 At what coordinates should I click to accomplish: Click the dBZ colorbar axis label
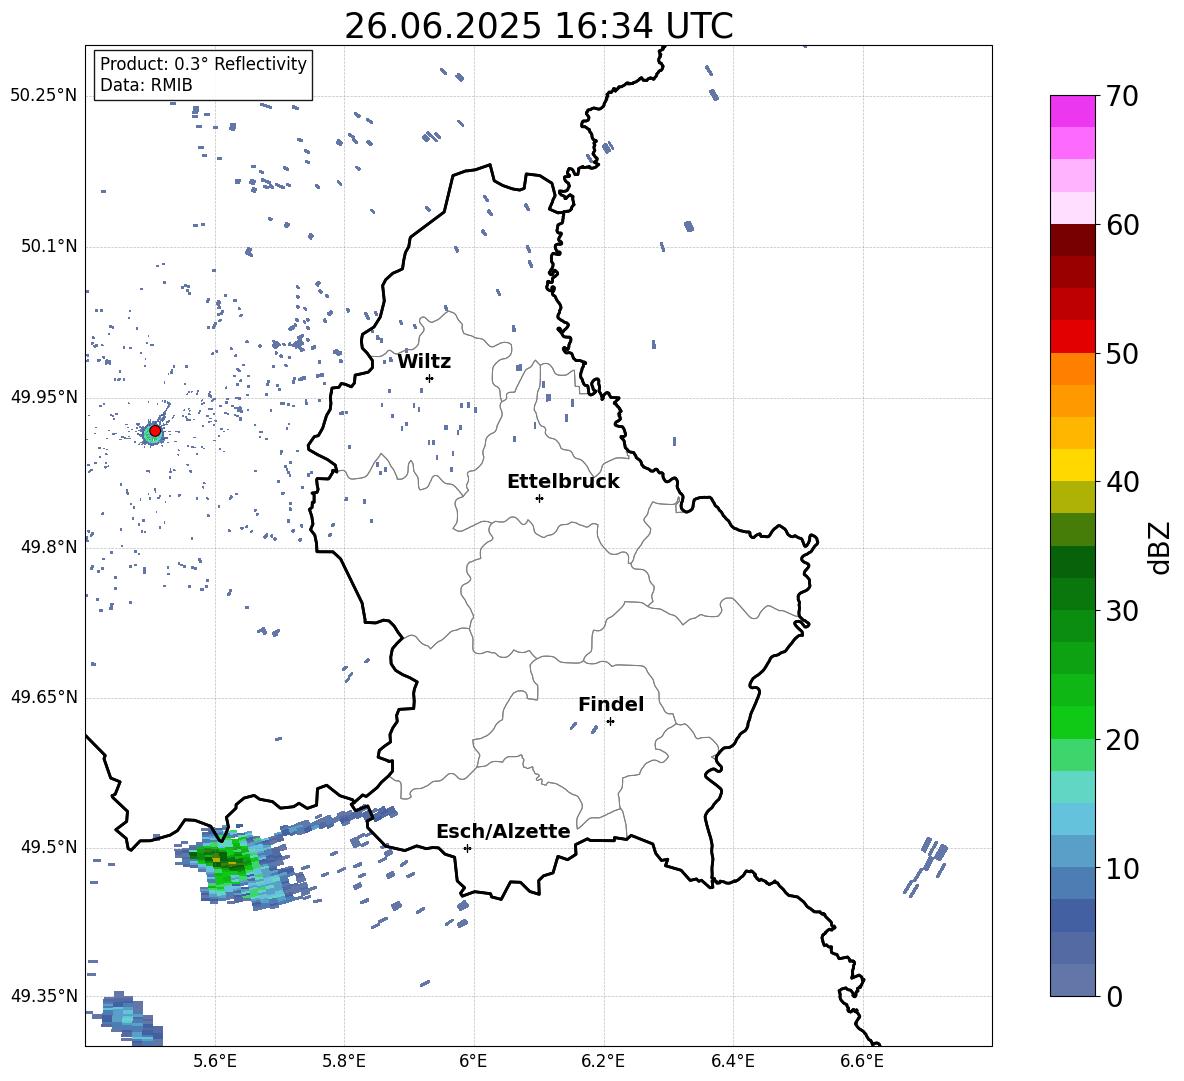[x=1161, y=547]
